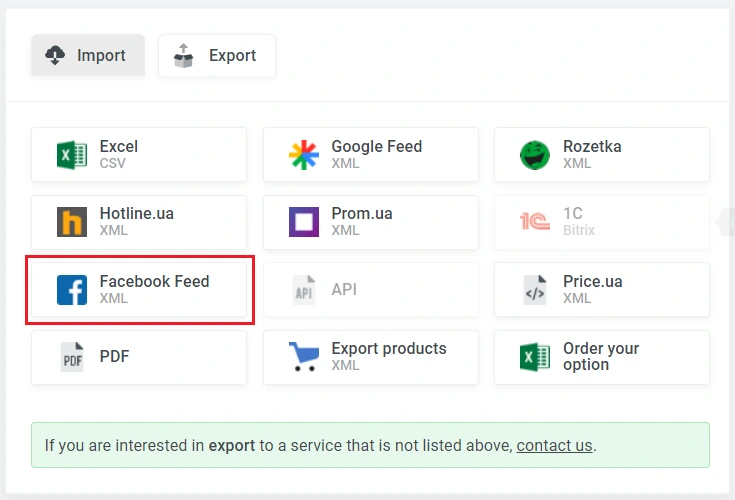
Task: Click the PDF file icon
Action: click(x=72, y=357)
